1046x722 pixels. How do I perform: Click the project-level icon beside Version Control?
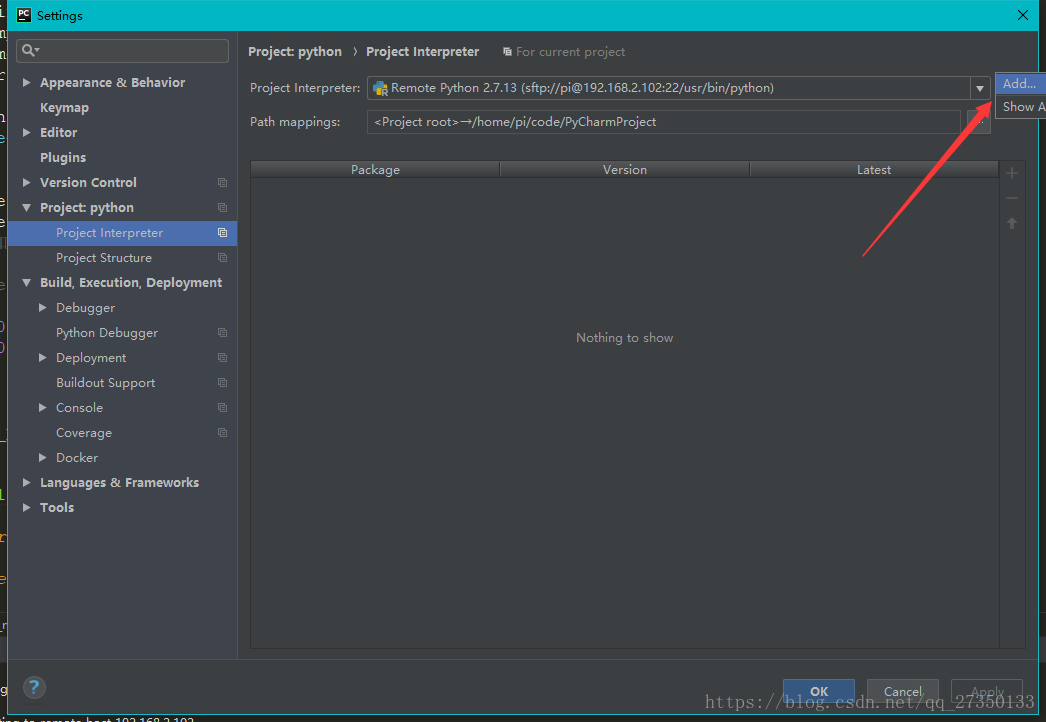pyautogui.click(x=222, y=182)
